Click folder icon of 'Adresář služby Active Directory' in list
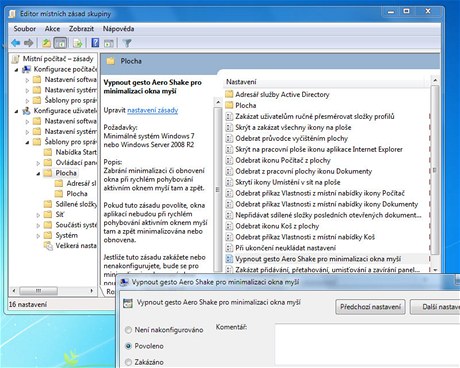This screenshot has width=460, height=368. (229, 94)
